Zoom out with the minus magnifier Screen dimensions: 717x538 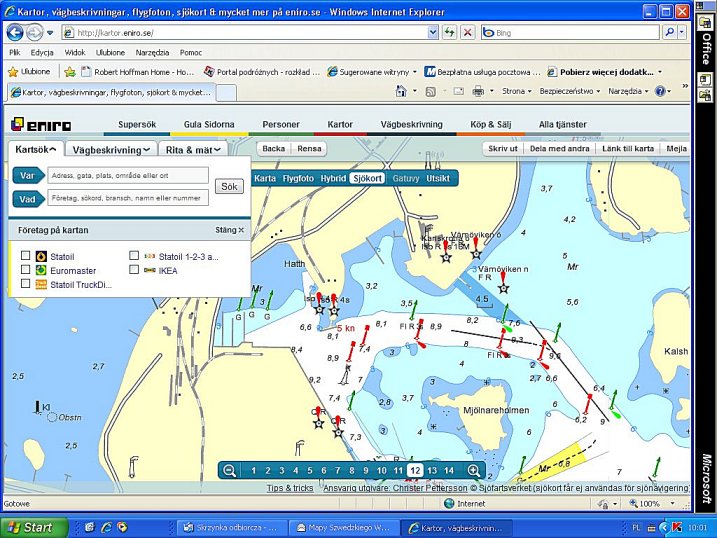230,470
